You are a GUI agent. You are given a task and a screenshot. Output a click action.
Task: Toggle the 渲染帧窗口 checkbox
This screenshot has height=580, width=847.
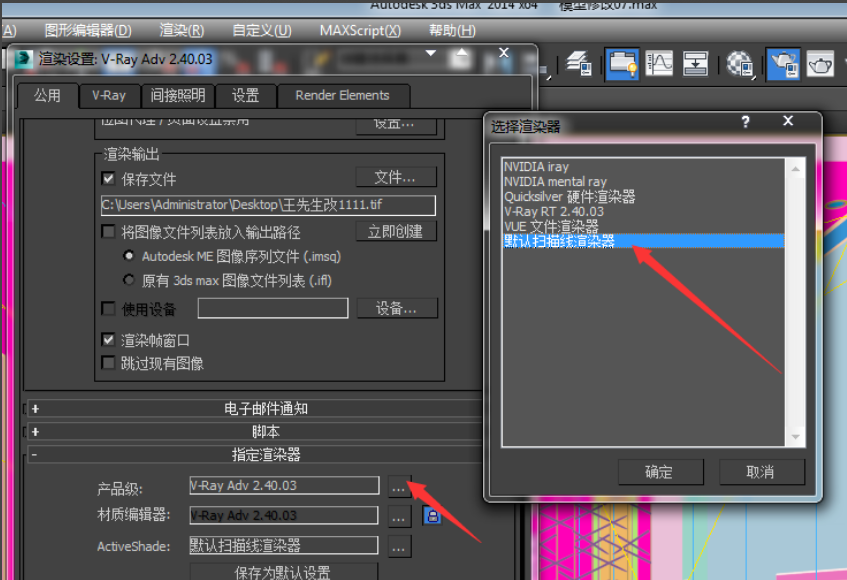[x=109, y=340]
